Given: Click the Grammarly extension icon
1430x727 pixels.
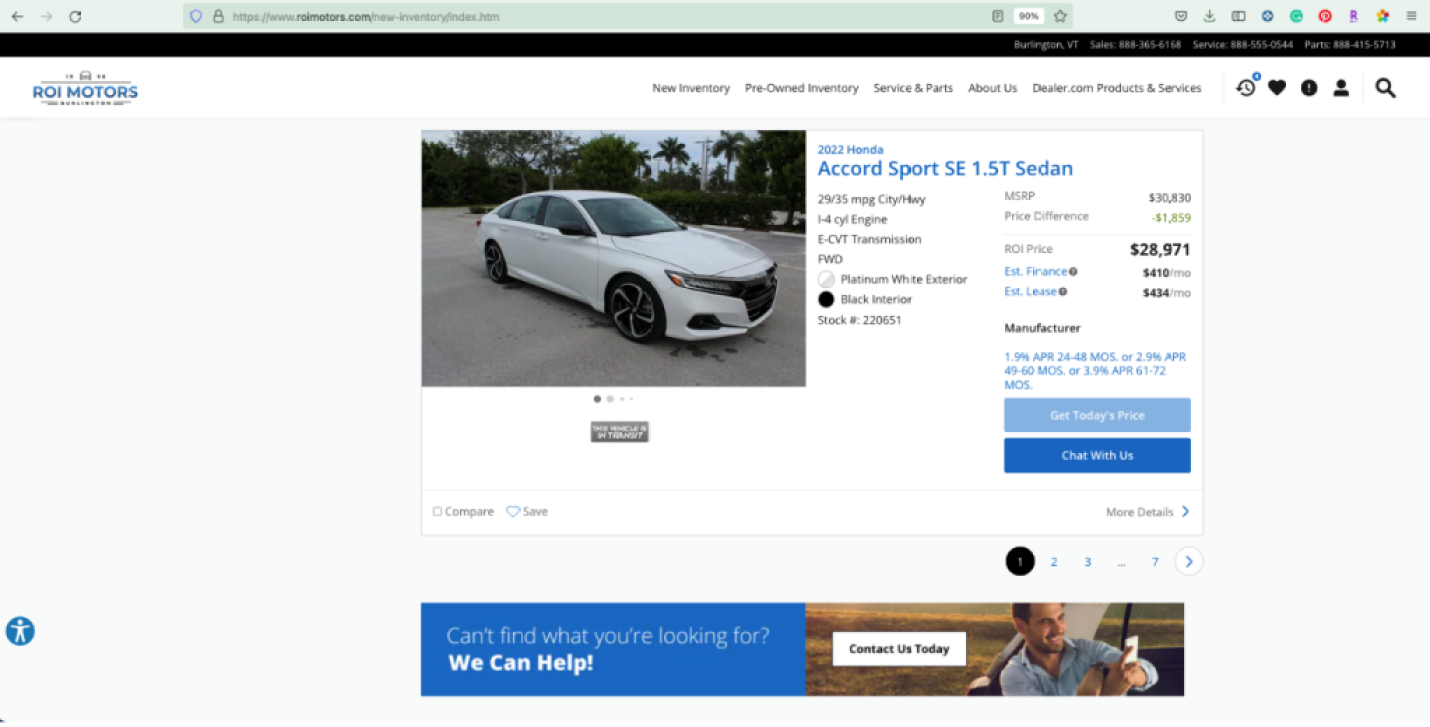Looking at the screenshot, I should [1296, 16].
